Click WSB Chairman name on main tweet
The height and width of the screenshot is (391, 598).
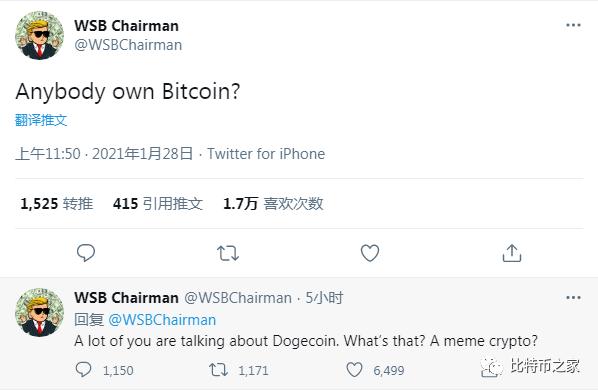126,26
